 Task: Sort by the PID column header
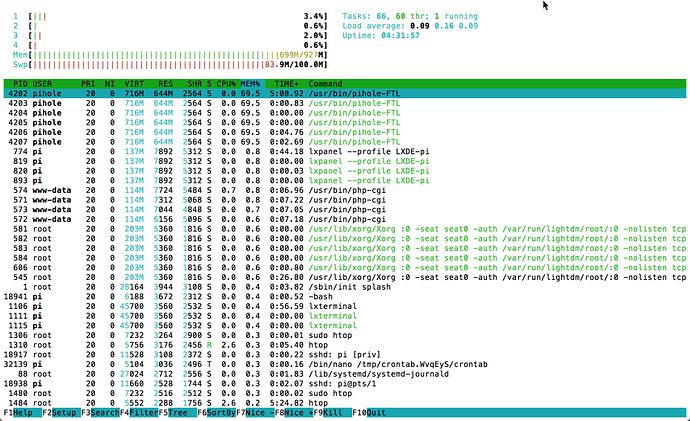(19, 83)
